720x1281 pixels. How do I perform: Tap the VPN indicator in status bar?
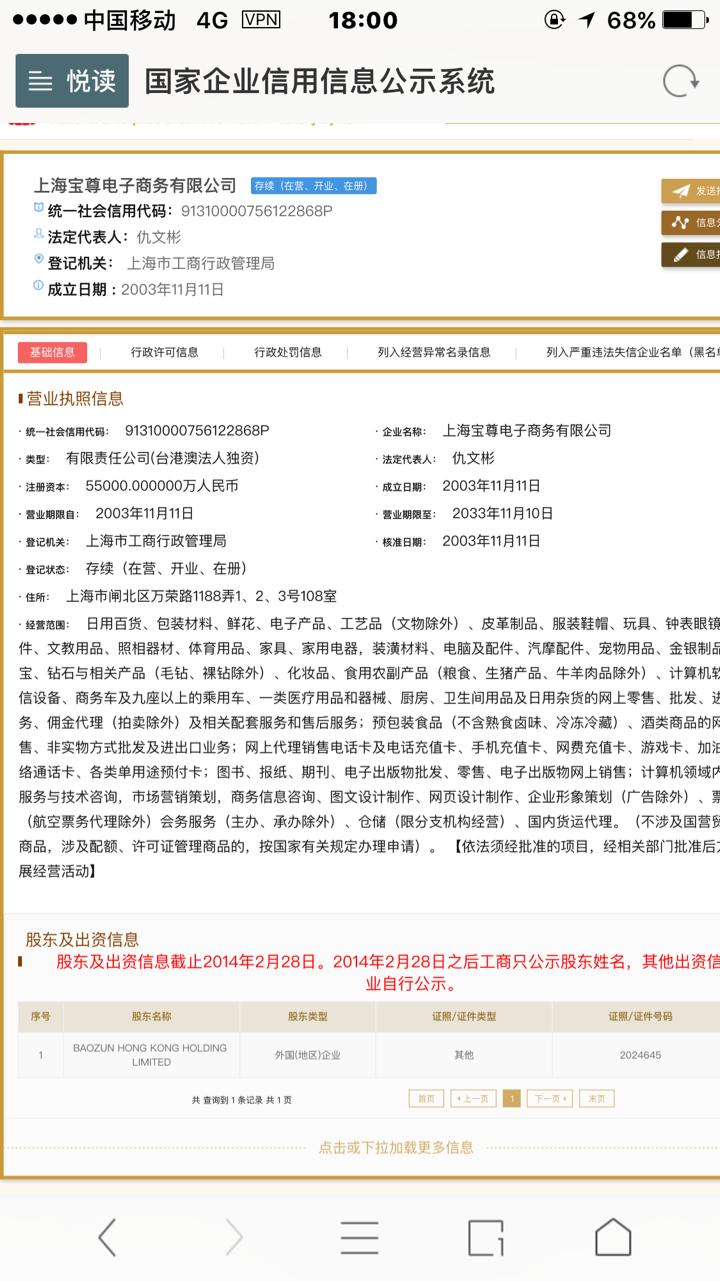click(x=261, y=20)
